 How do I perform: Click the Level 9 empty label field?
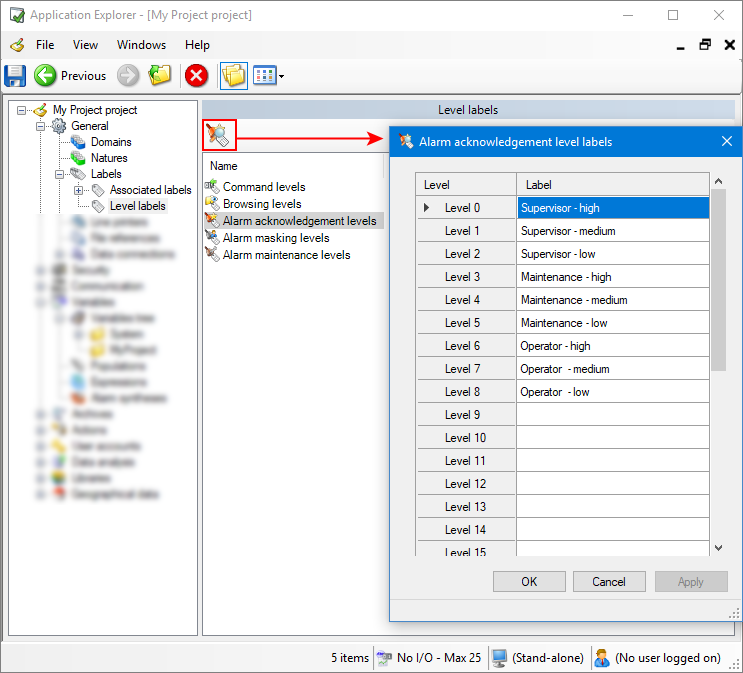612,415
